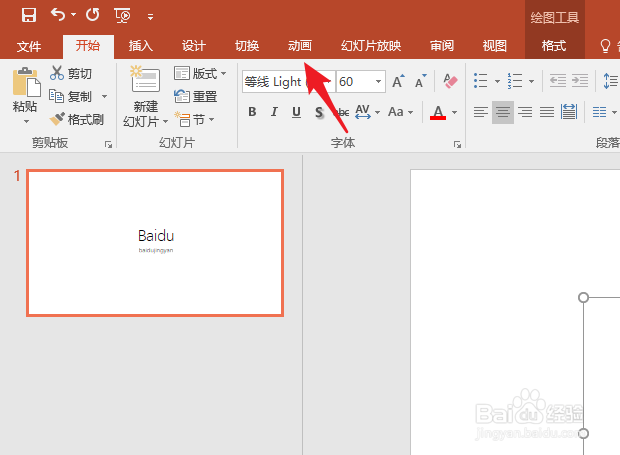Image resolution: width=620 pixels, height=455 pixels.
Task: Click the 新建幻灯片 icon
Action: tap(145, 79)
